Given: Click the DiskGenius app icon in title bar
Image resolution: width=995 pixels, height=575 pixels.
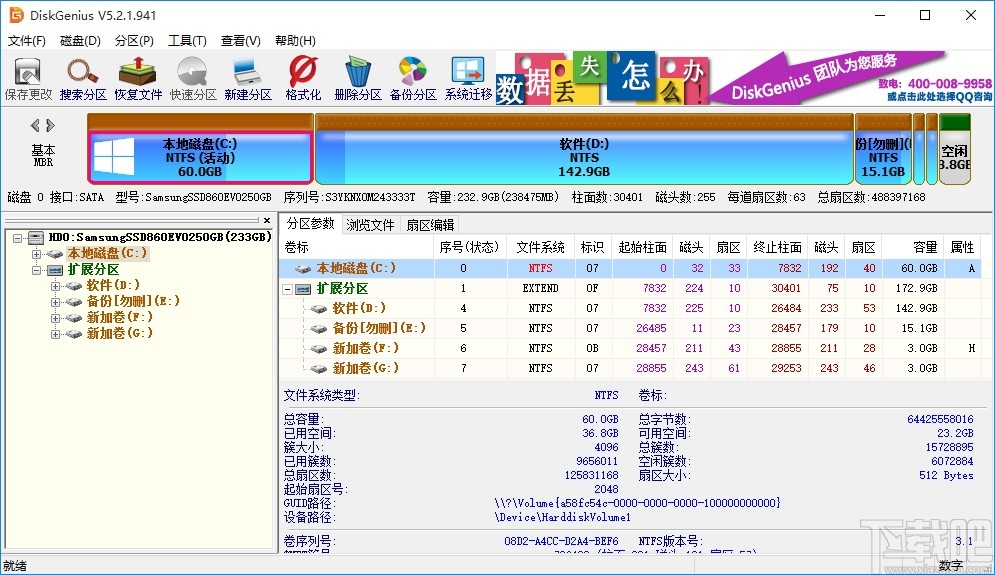Looking at the screenshot, I should click(16, 15).
